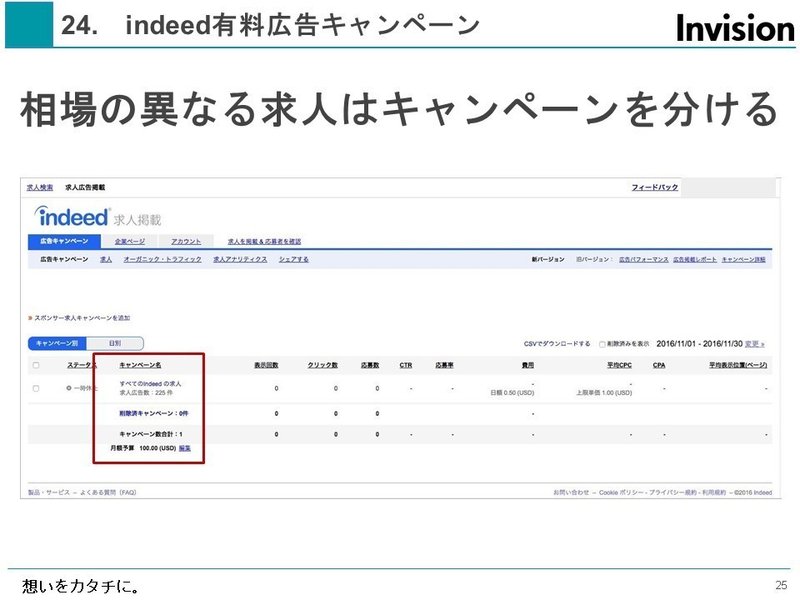
Task: Open the すべてのIndeedの求人 campaign
Action: point(150,383)
